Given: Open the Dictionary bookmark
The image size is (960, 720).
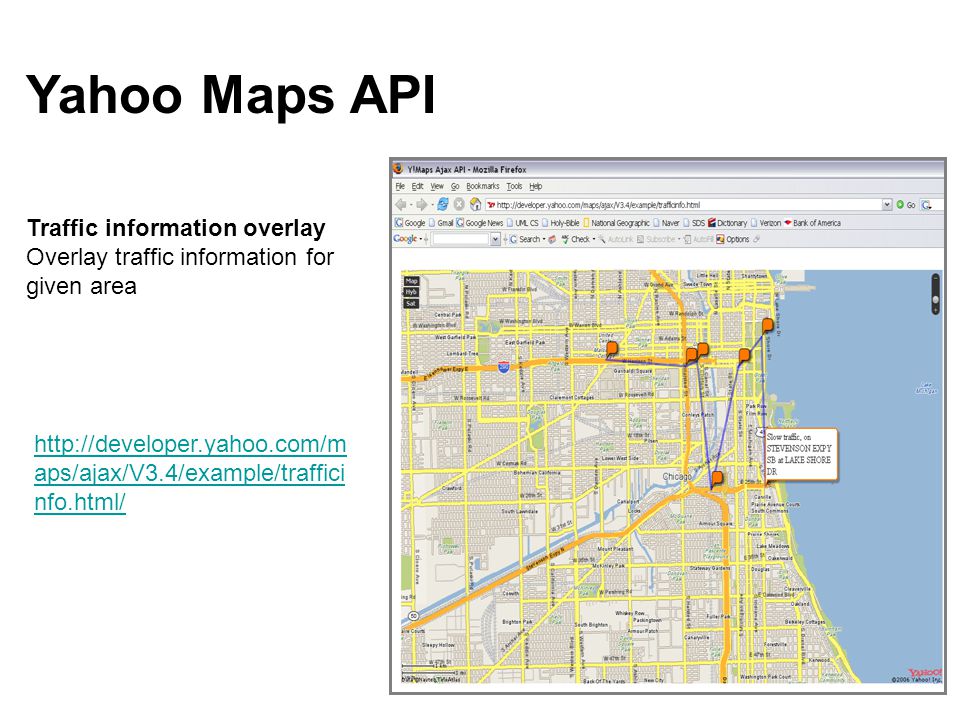Looking at the screenshot, I should tap(727, 223).
